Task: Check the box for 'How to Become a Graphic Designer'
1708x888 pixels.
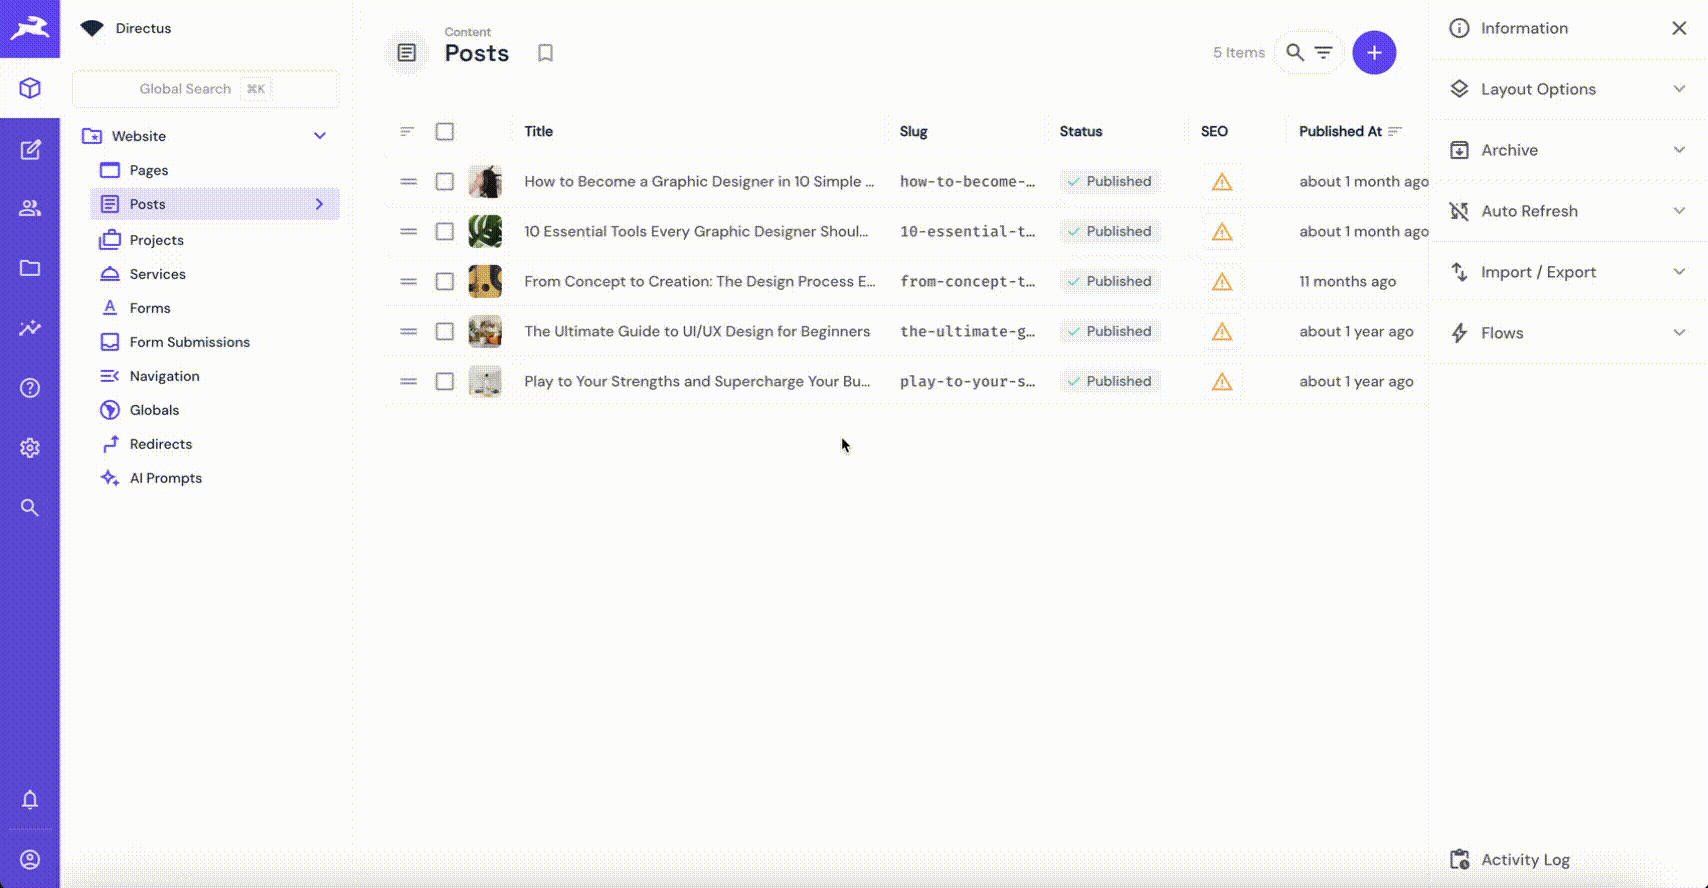Action: pyautogui.click(x=445, y=182)
